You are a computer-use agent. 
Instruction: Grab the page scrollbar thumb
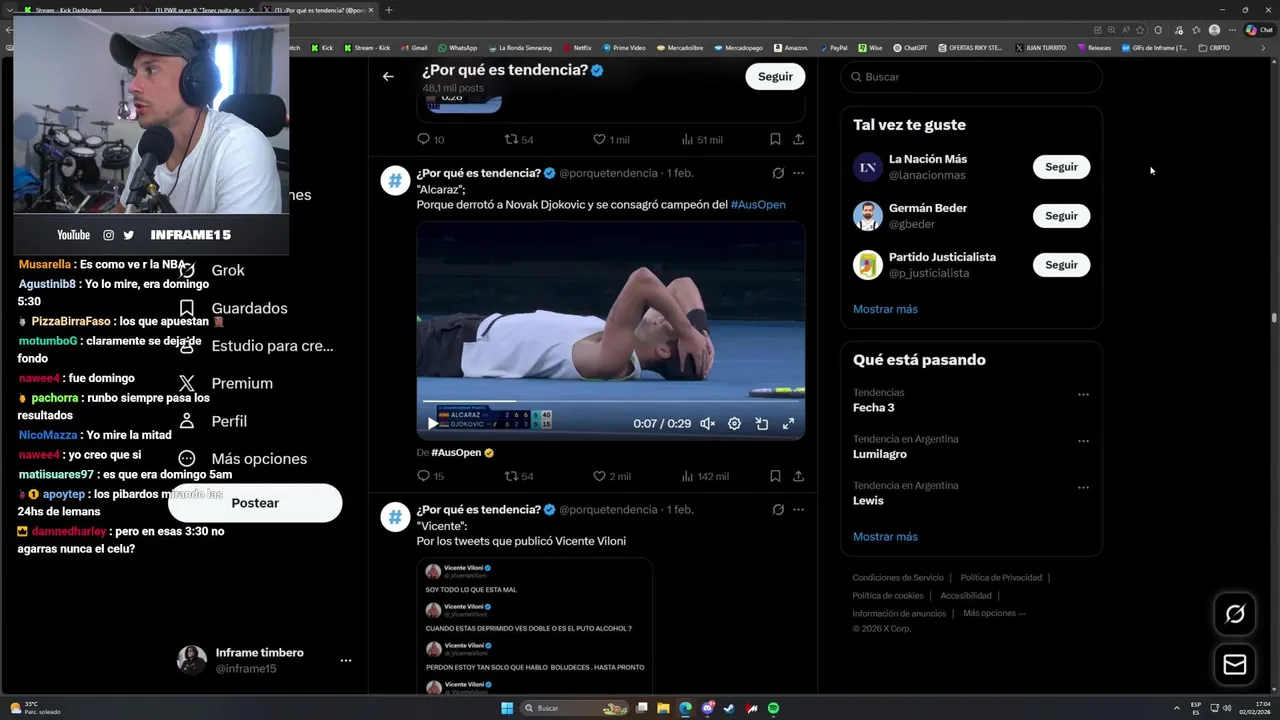tap(1274, 318)
